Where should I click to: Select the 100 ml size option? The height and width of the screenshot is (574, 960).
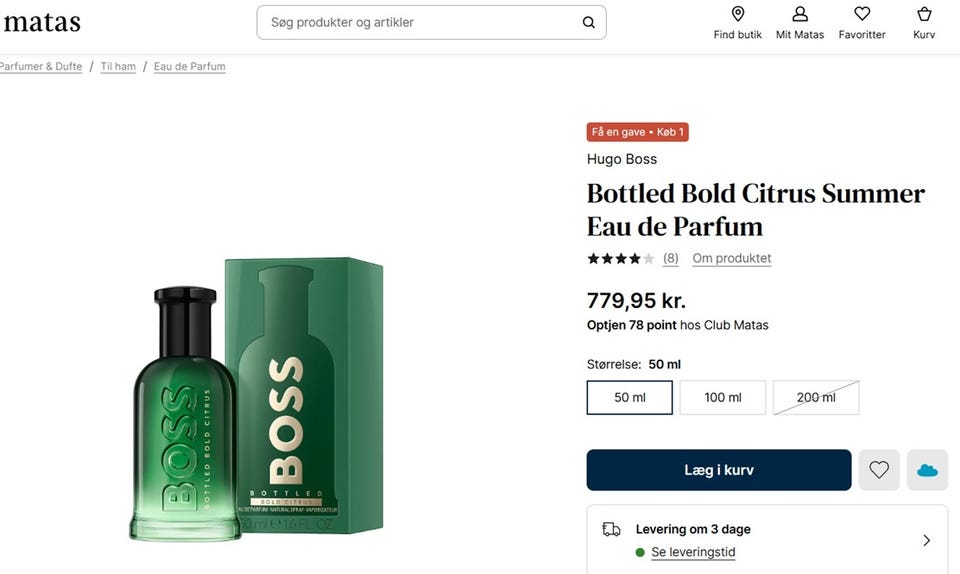tap(722, 397)
